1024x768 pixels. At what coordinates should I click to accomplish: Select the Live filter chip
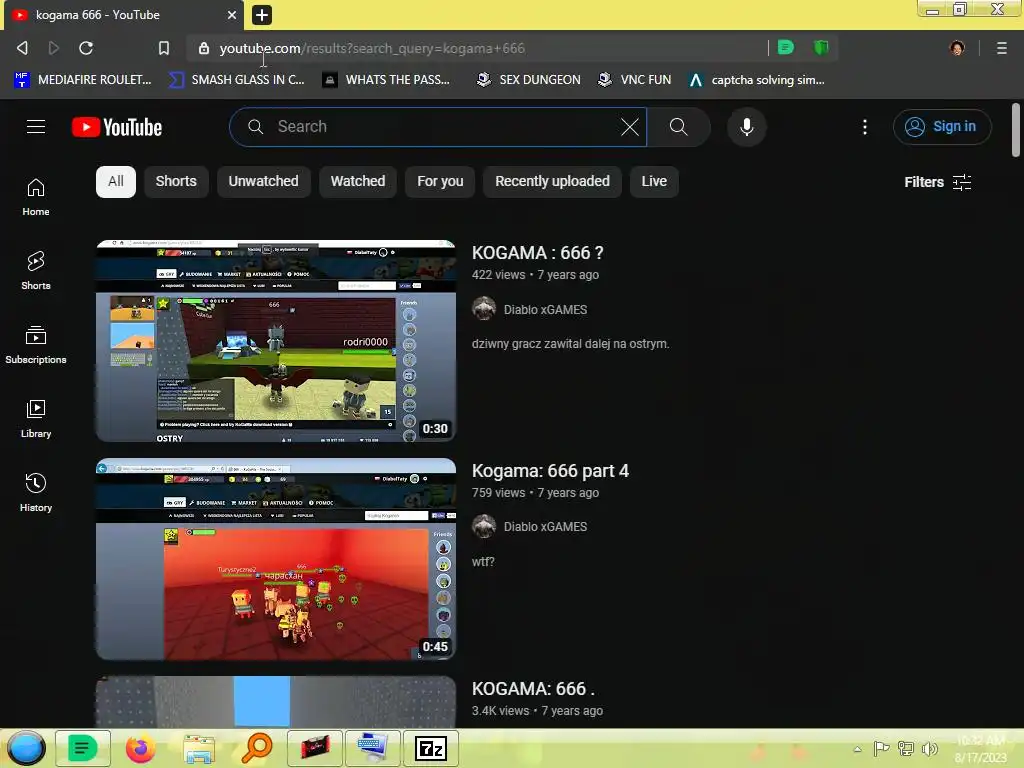654,181
